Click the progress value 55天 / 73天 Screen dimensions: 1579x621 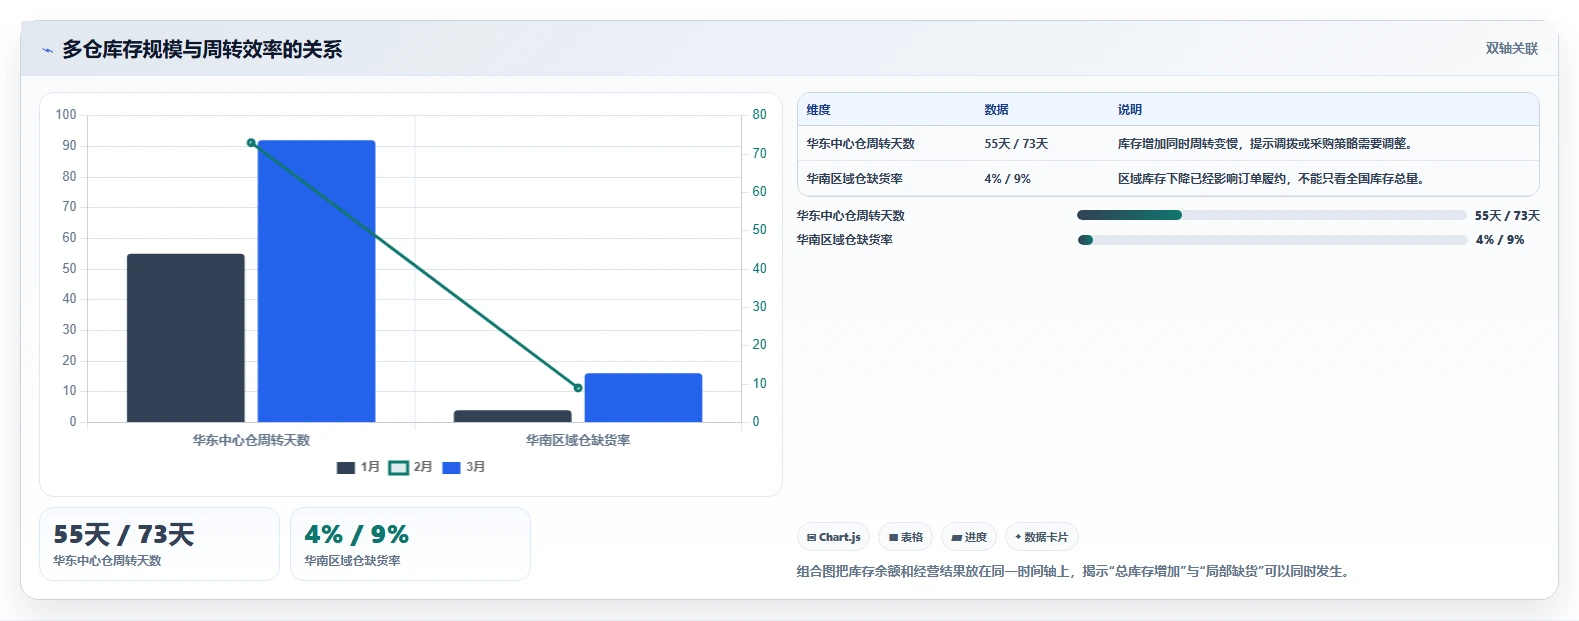1507,216
